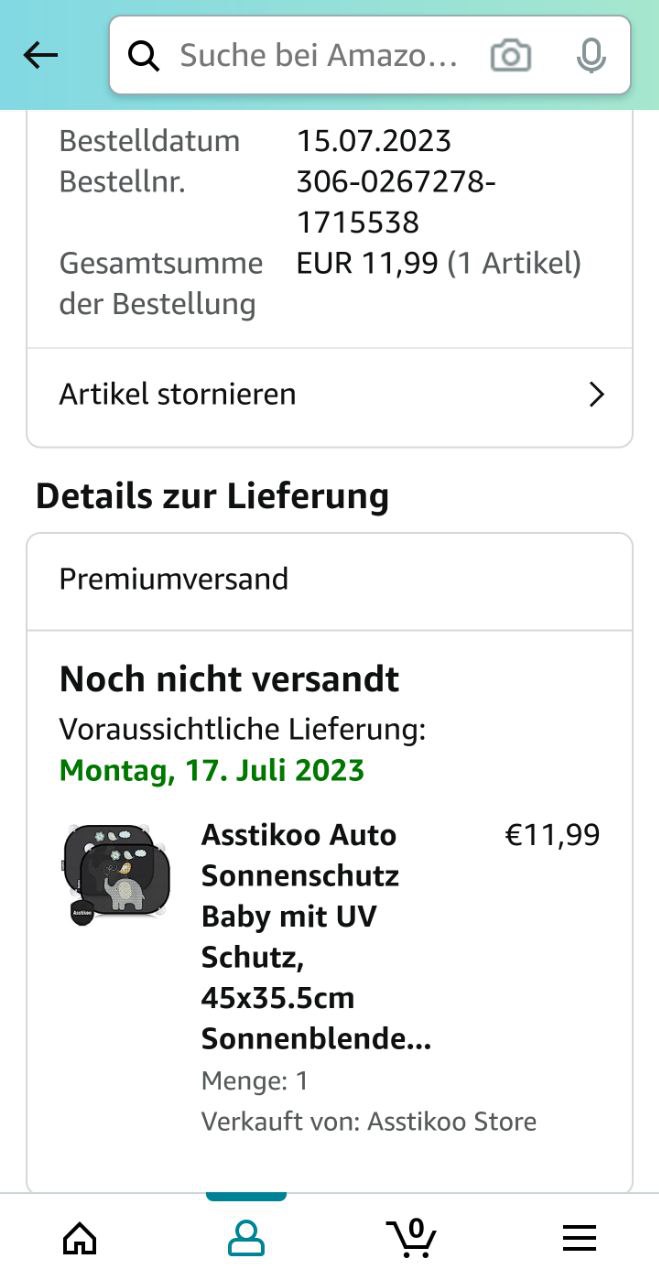Tap chevron next to Artikel stornieren
659x1280 pixels.
tap(597, 395)
